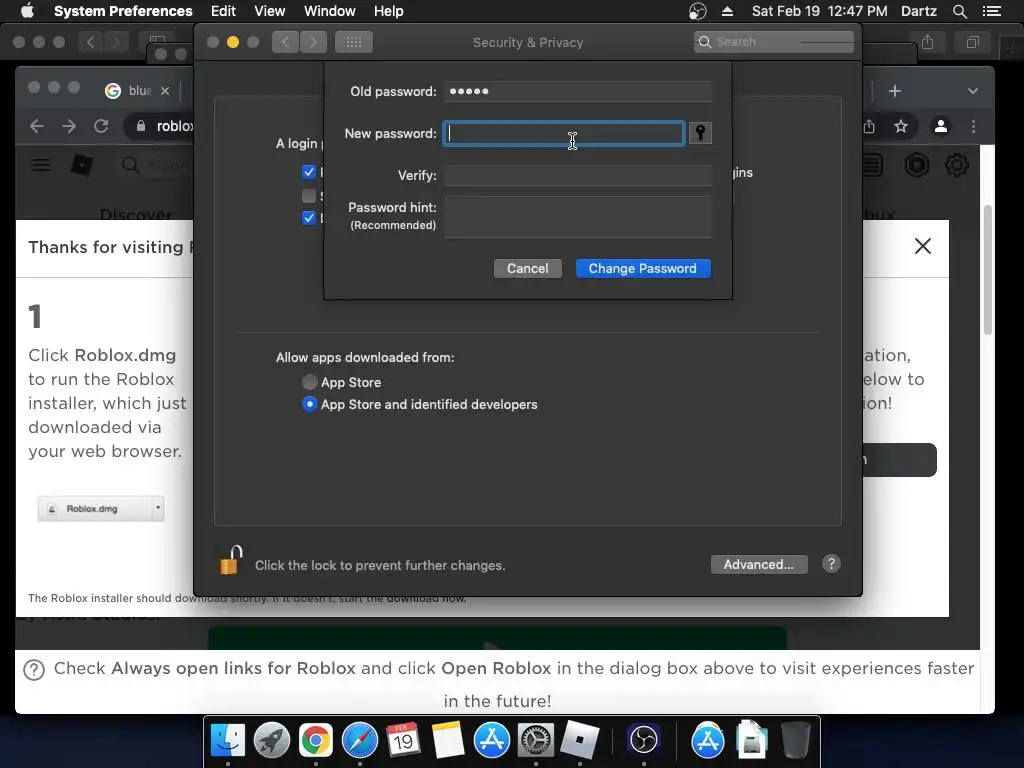Open Notes app in the Dock
The height and width of the screenshot is (768, 1024).
(x=447, y=741)
